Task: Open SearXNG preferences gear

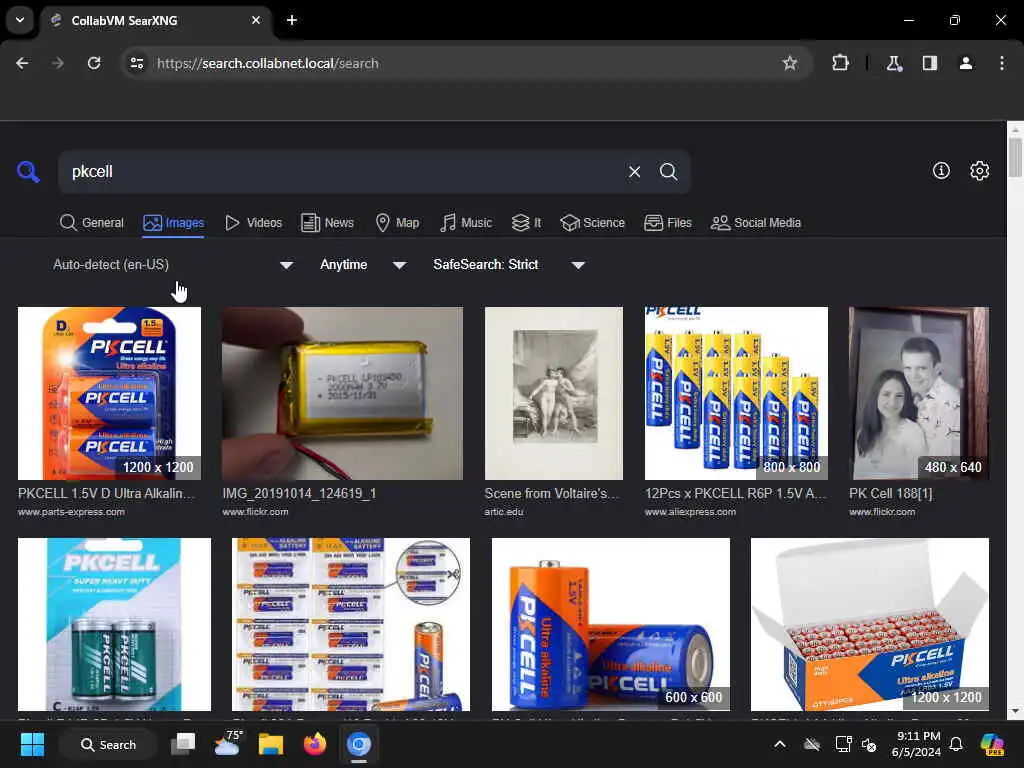Action: (979, 170)
